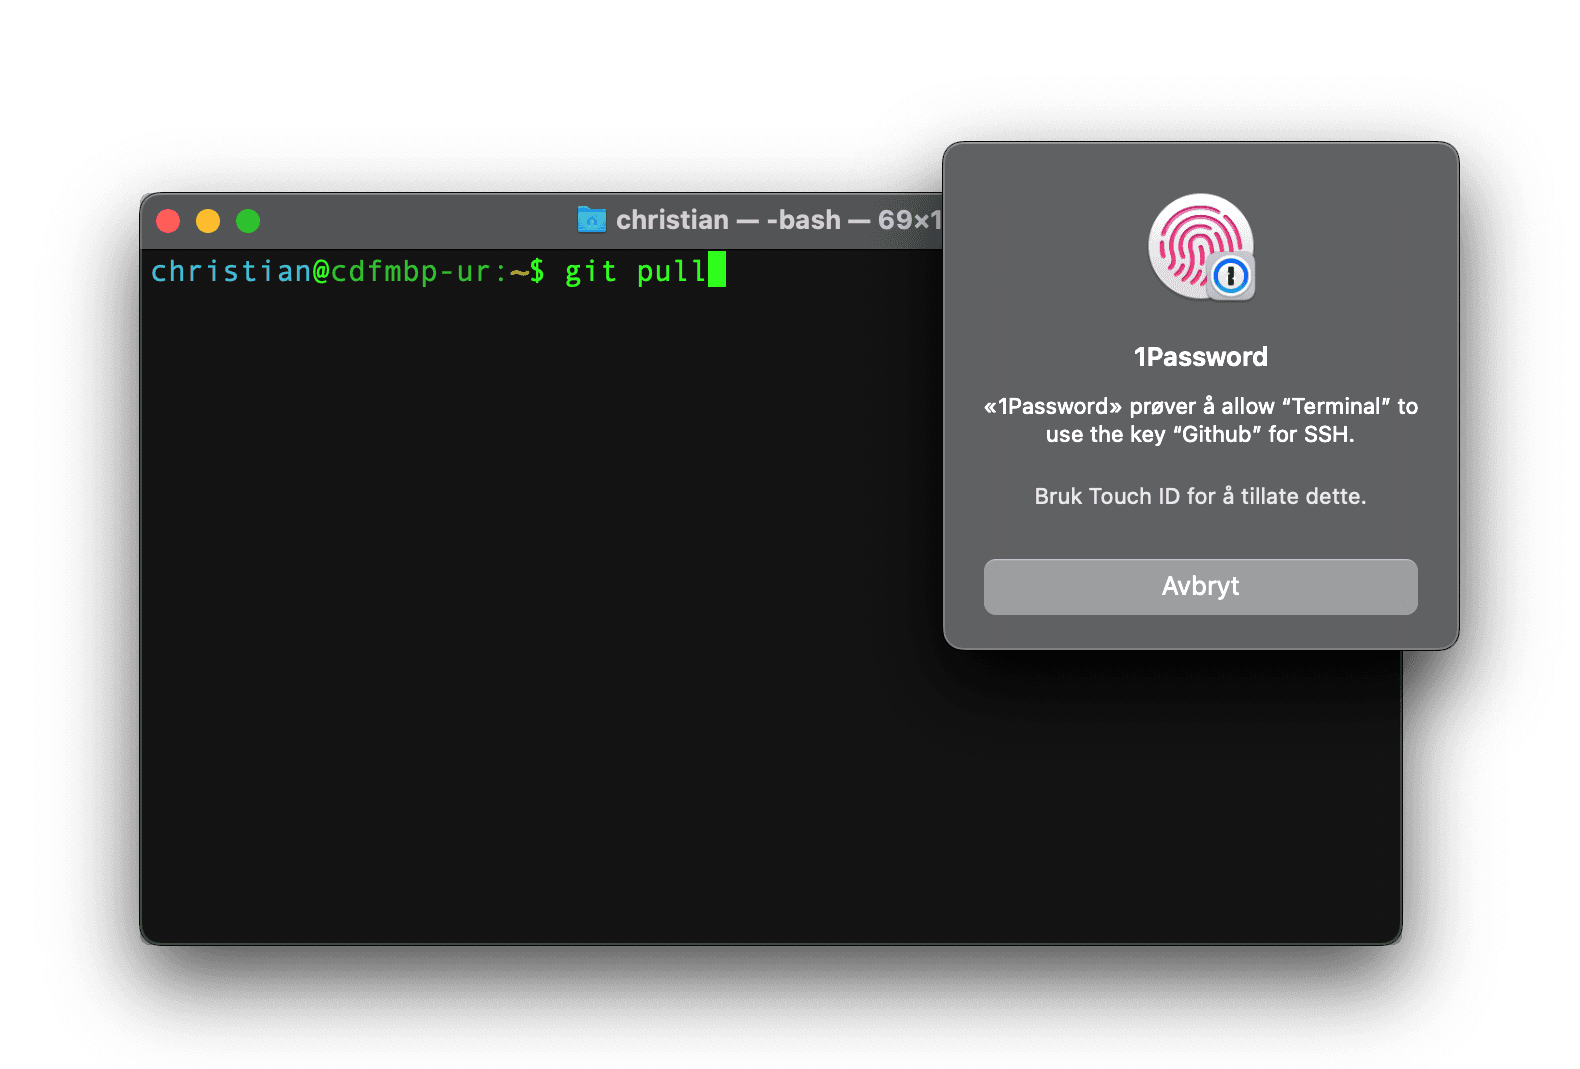Click the "1Password" dialog heading
This screenshot has height=1069, width=1580.
pyautogui.click(x=1200, y=357)
